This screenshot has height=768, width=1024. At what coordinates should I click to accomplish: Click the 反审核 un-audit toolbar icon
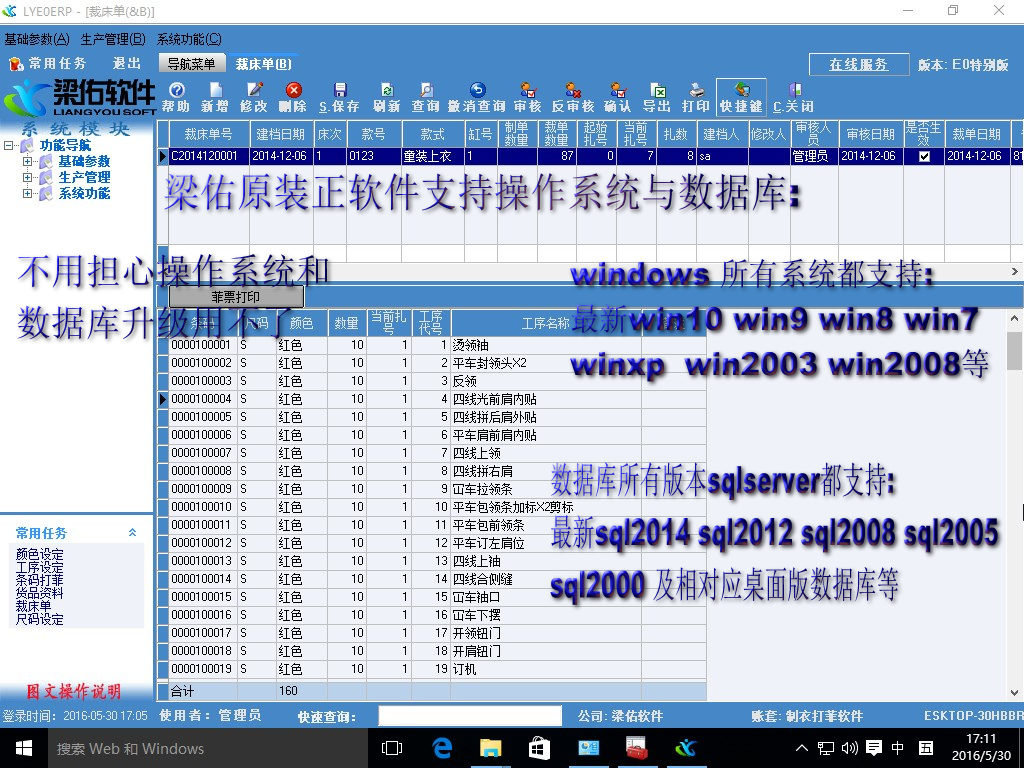coord(573,97)
